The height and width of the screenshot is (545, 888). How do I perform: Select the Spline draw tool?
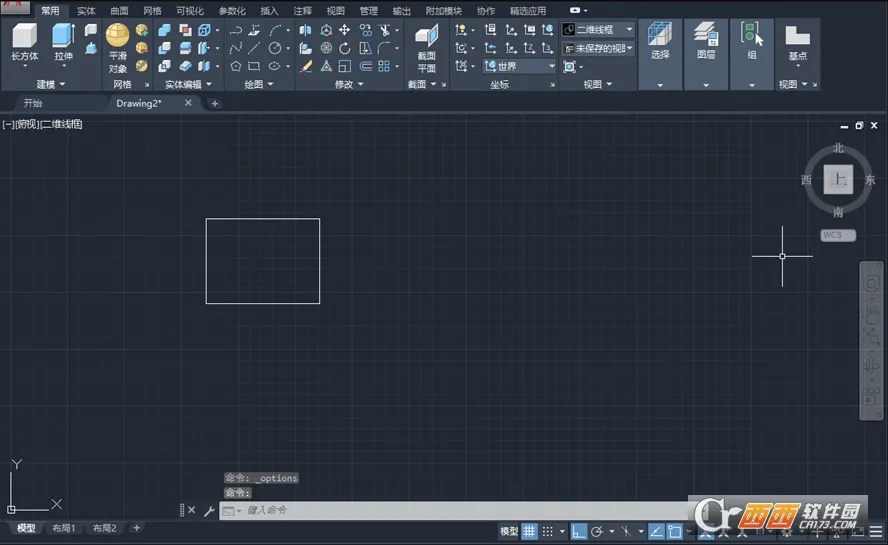coord(236,48)
